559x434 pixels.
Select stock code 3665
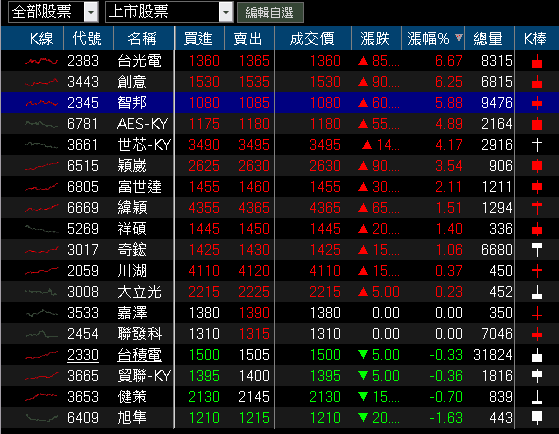pos(83,376)
